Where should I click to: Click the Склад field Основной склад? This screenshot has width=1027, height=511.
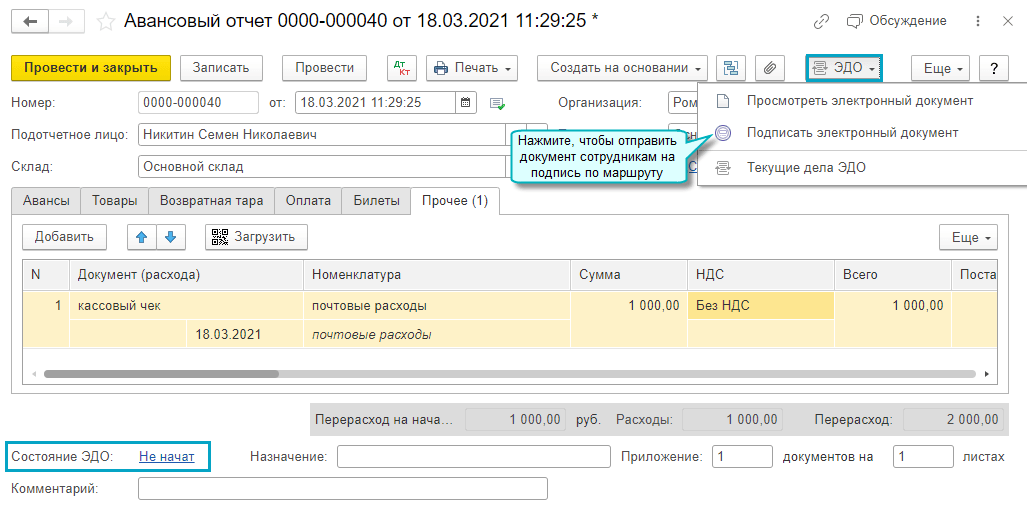pos(322,166)
